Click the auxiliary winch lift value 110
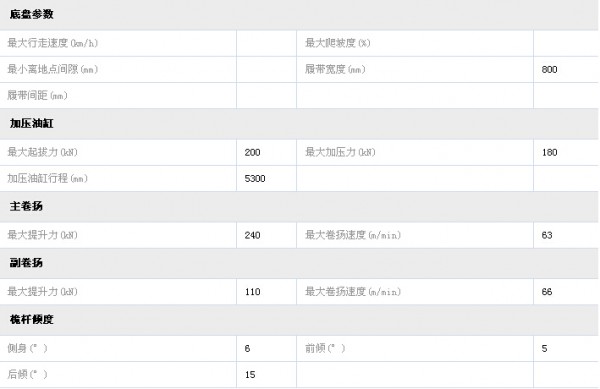This screenshot has height=389, width=600. pos(253,292)
